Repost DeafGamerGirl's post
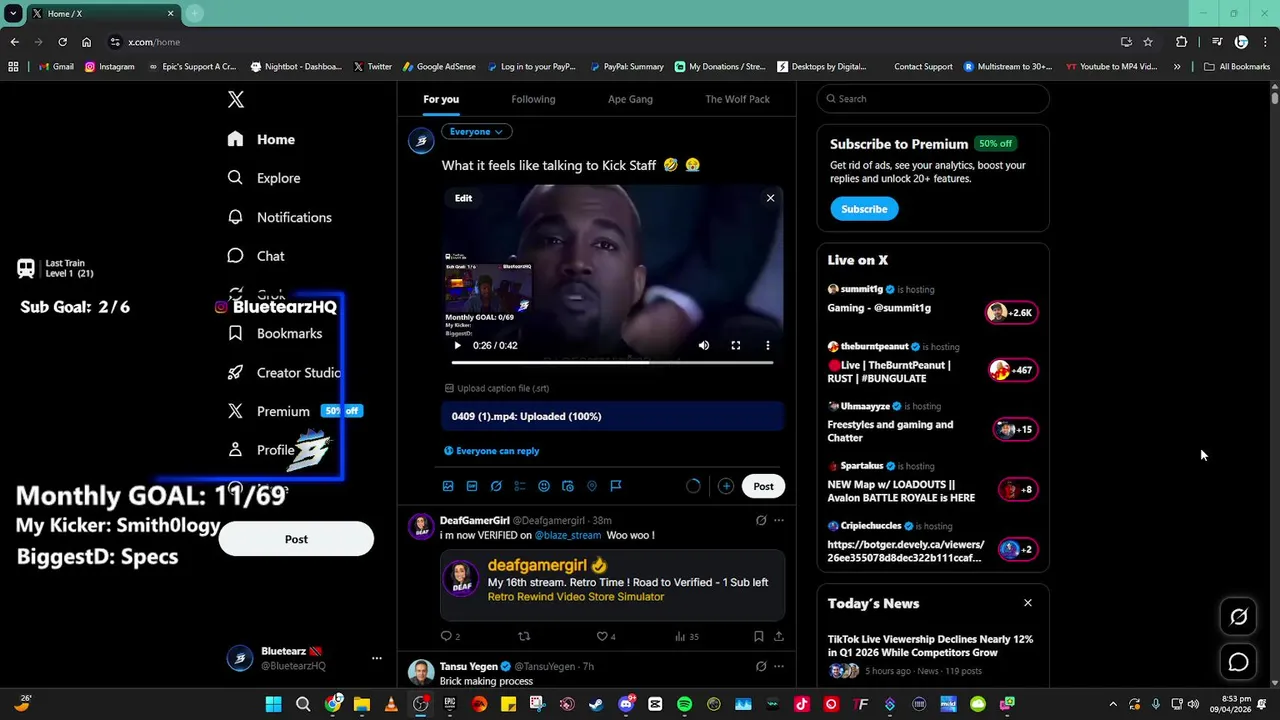 coord(524,636)
